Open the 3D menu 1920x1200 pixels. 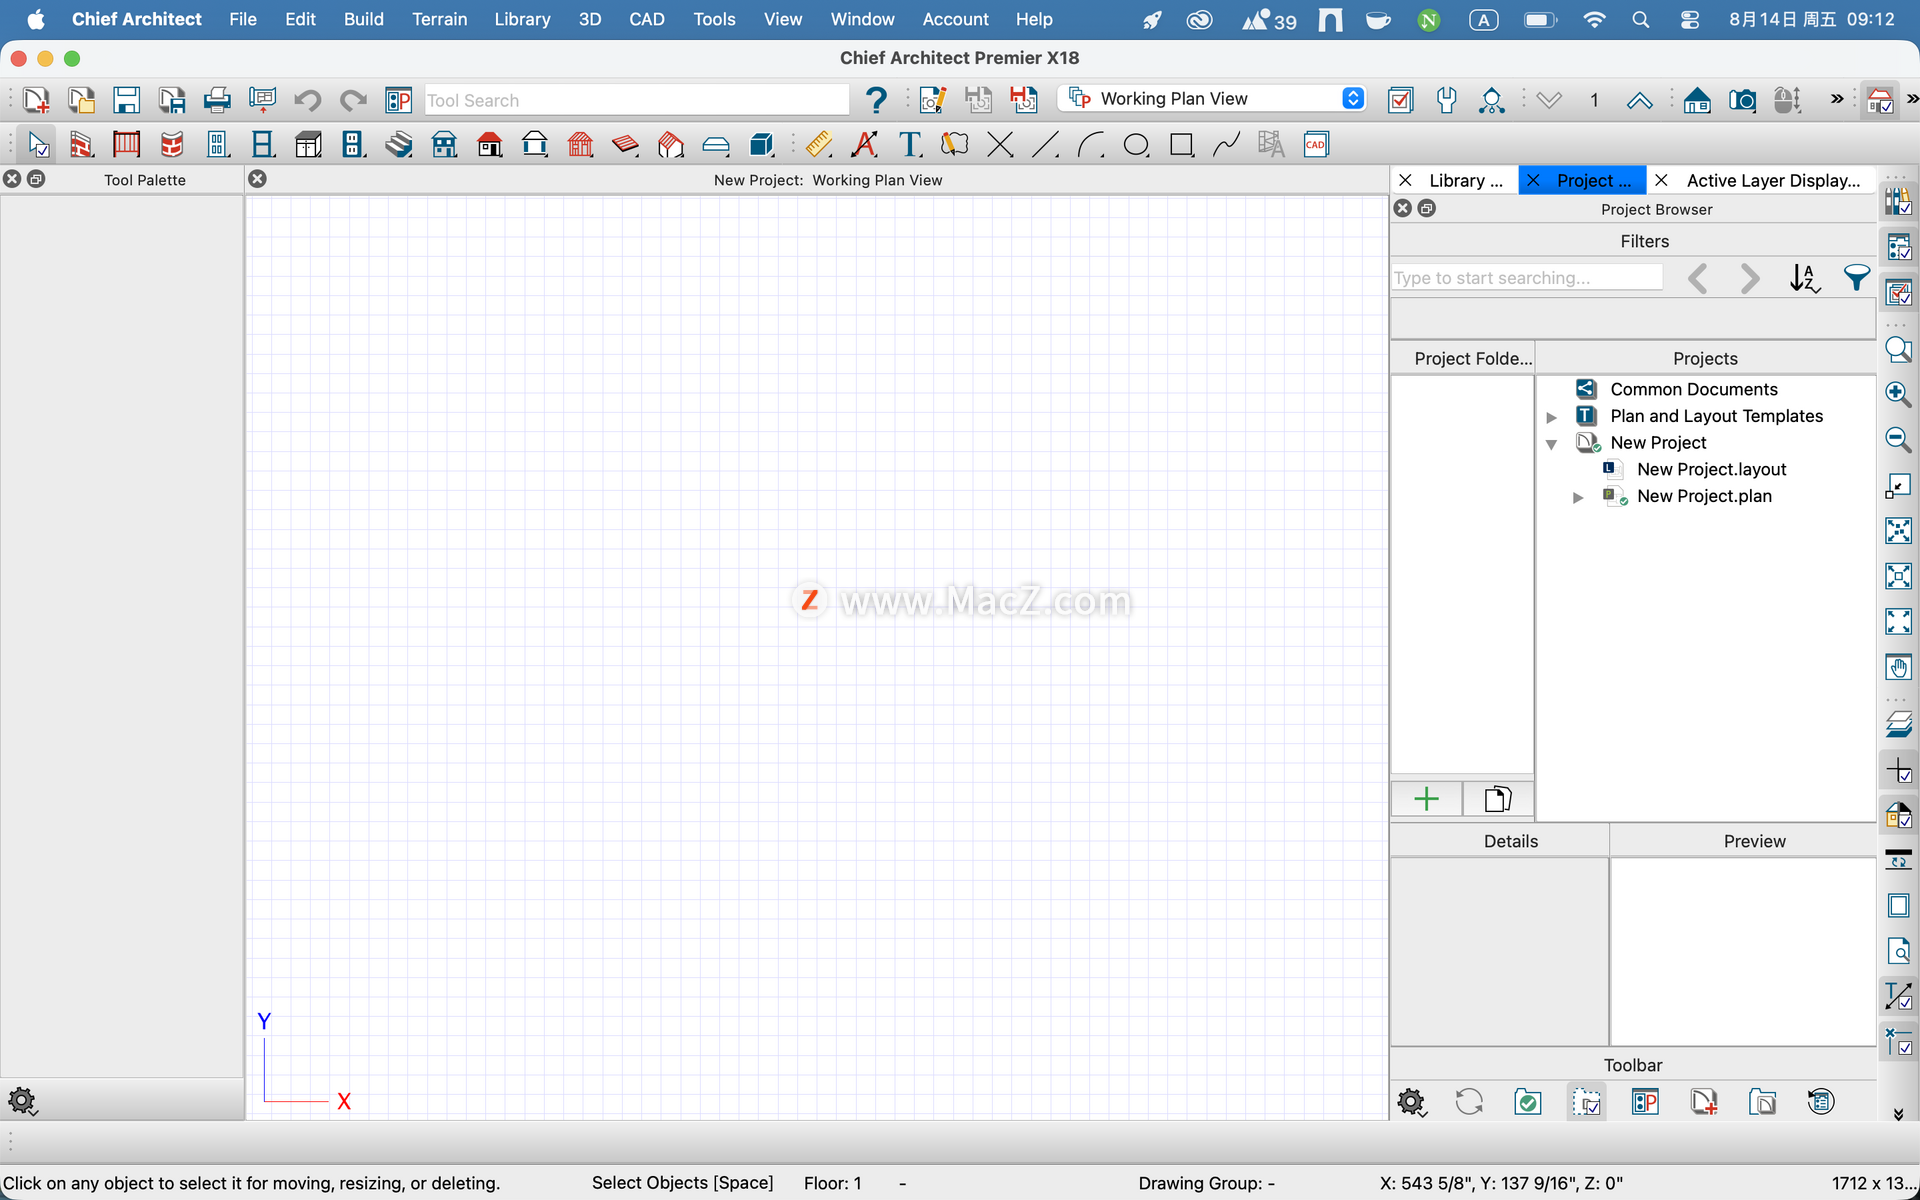coord(590,19)
